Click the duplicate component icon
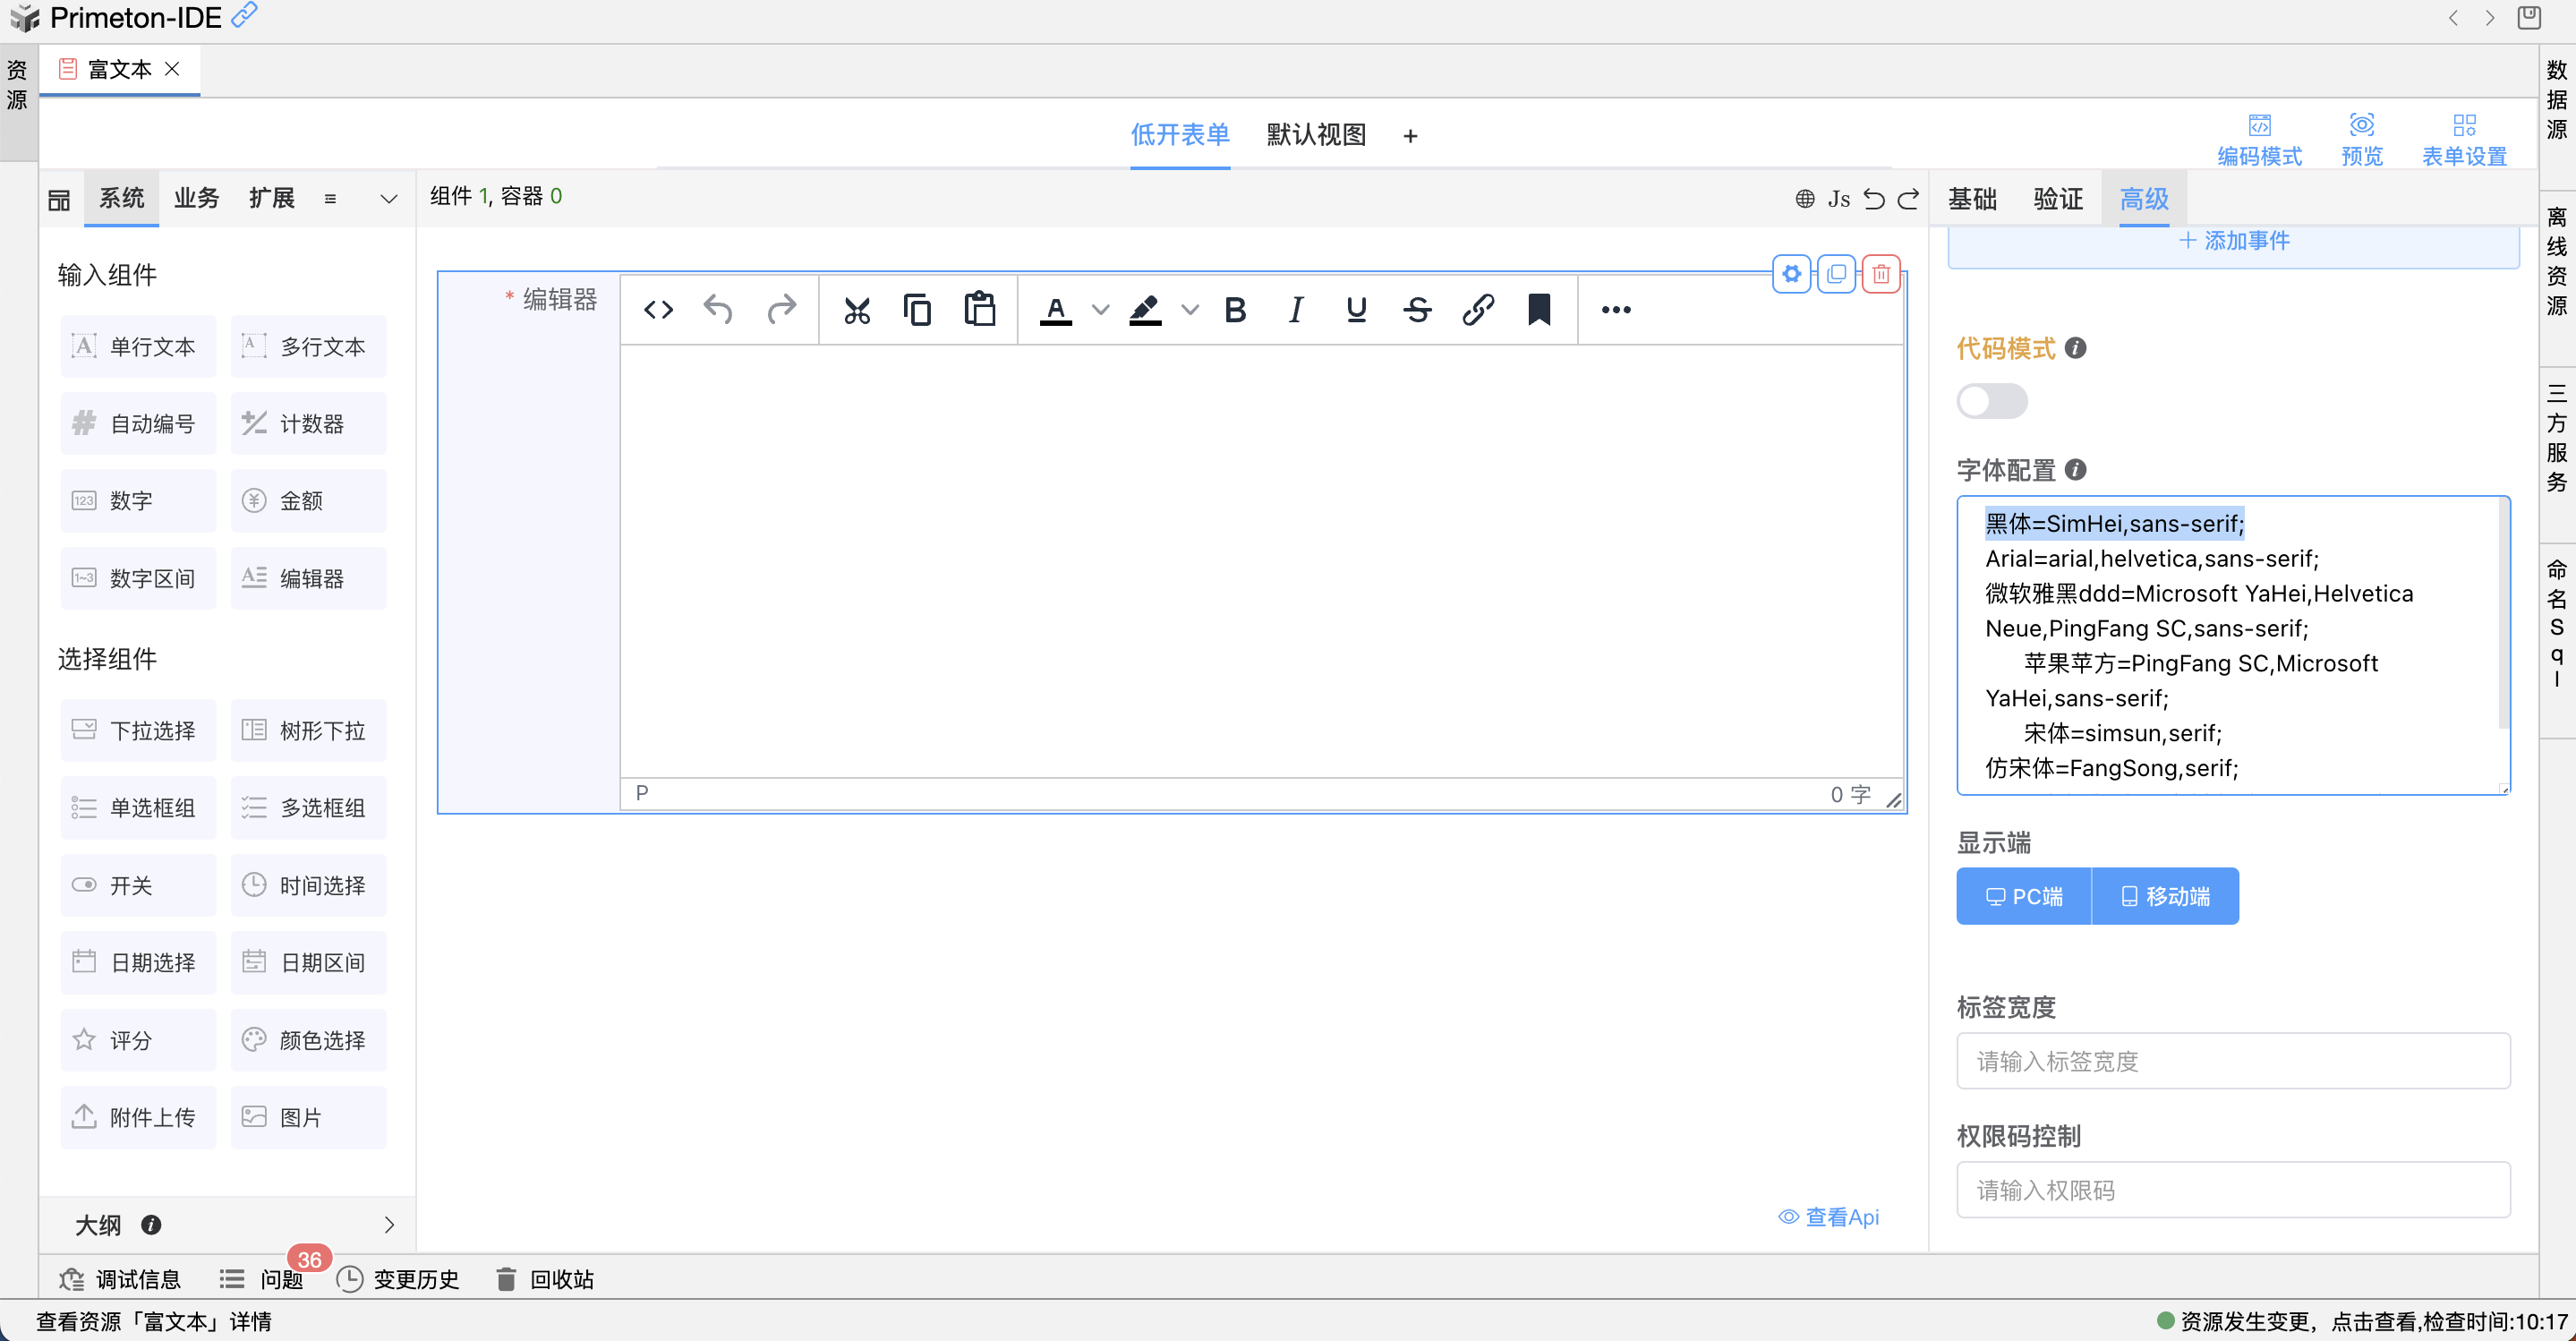This screenshot has height=1341, width=2576. point(1836,274)
